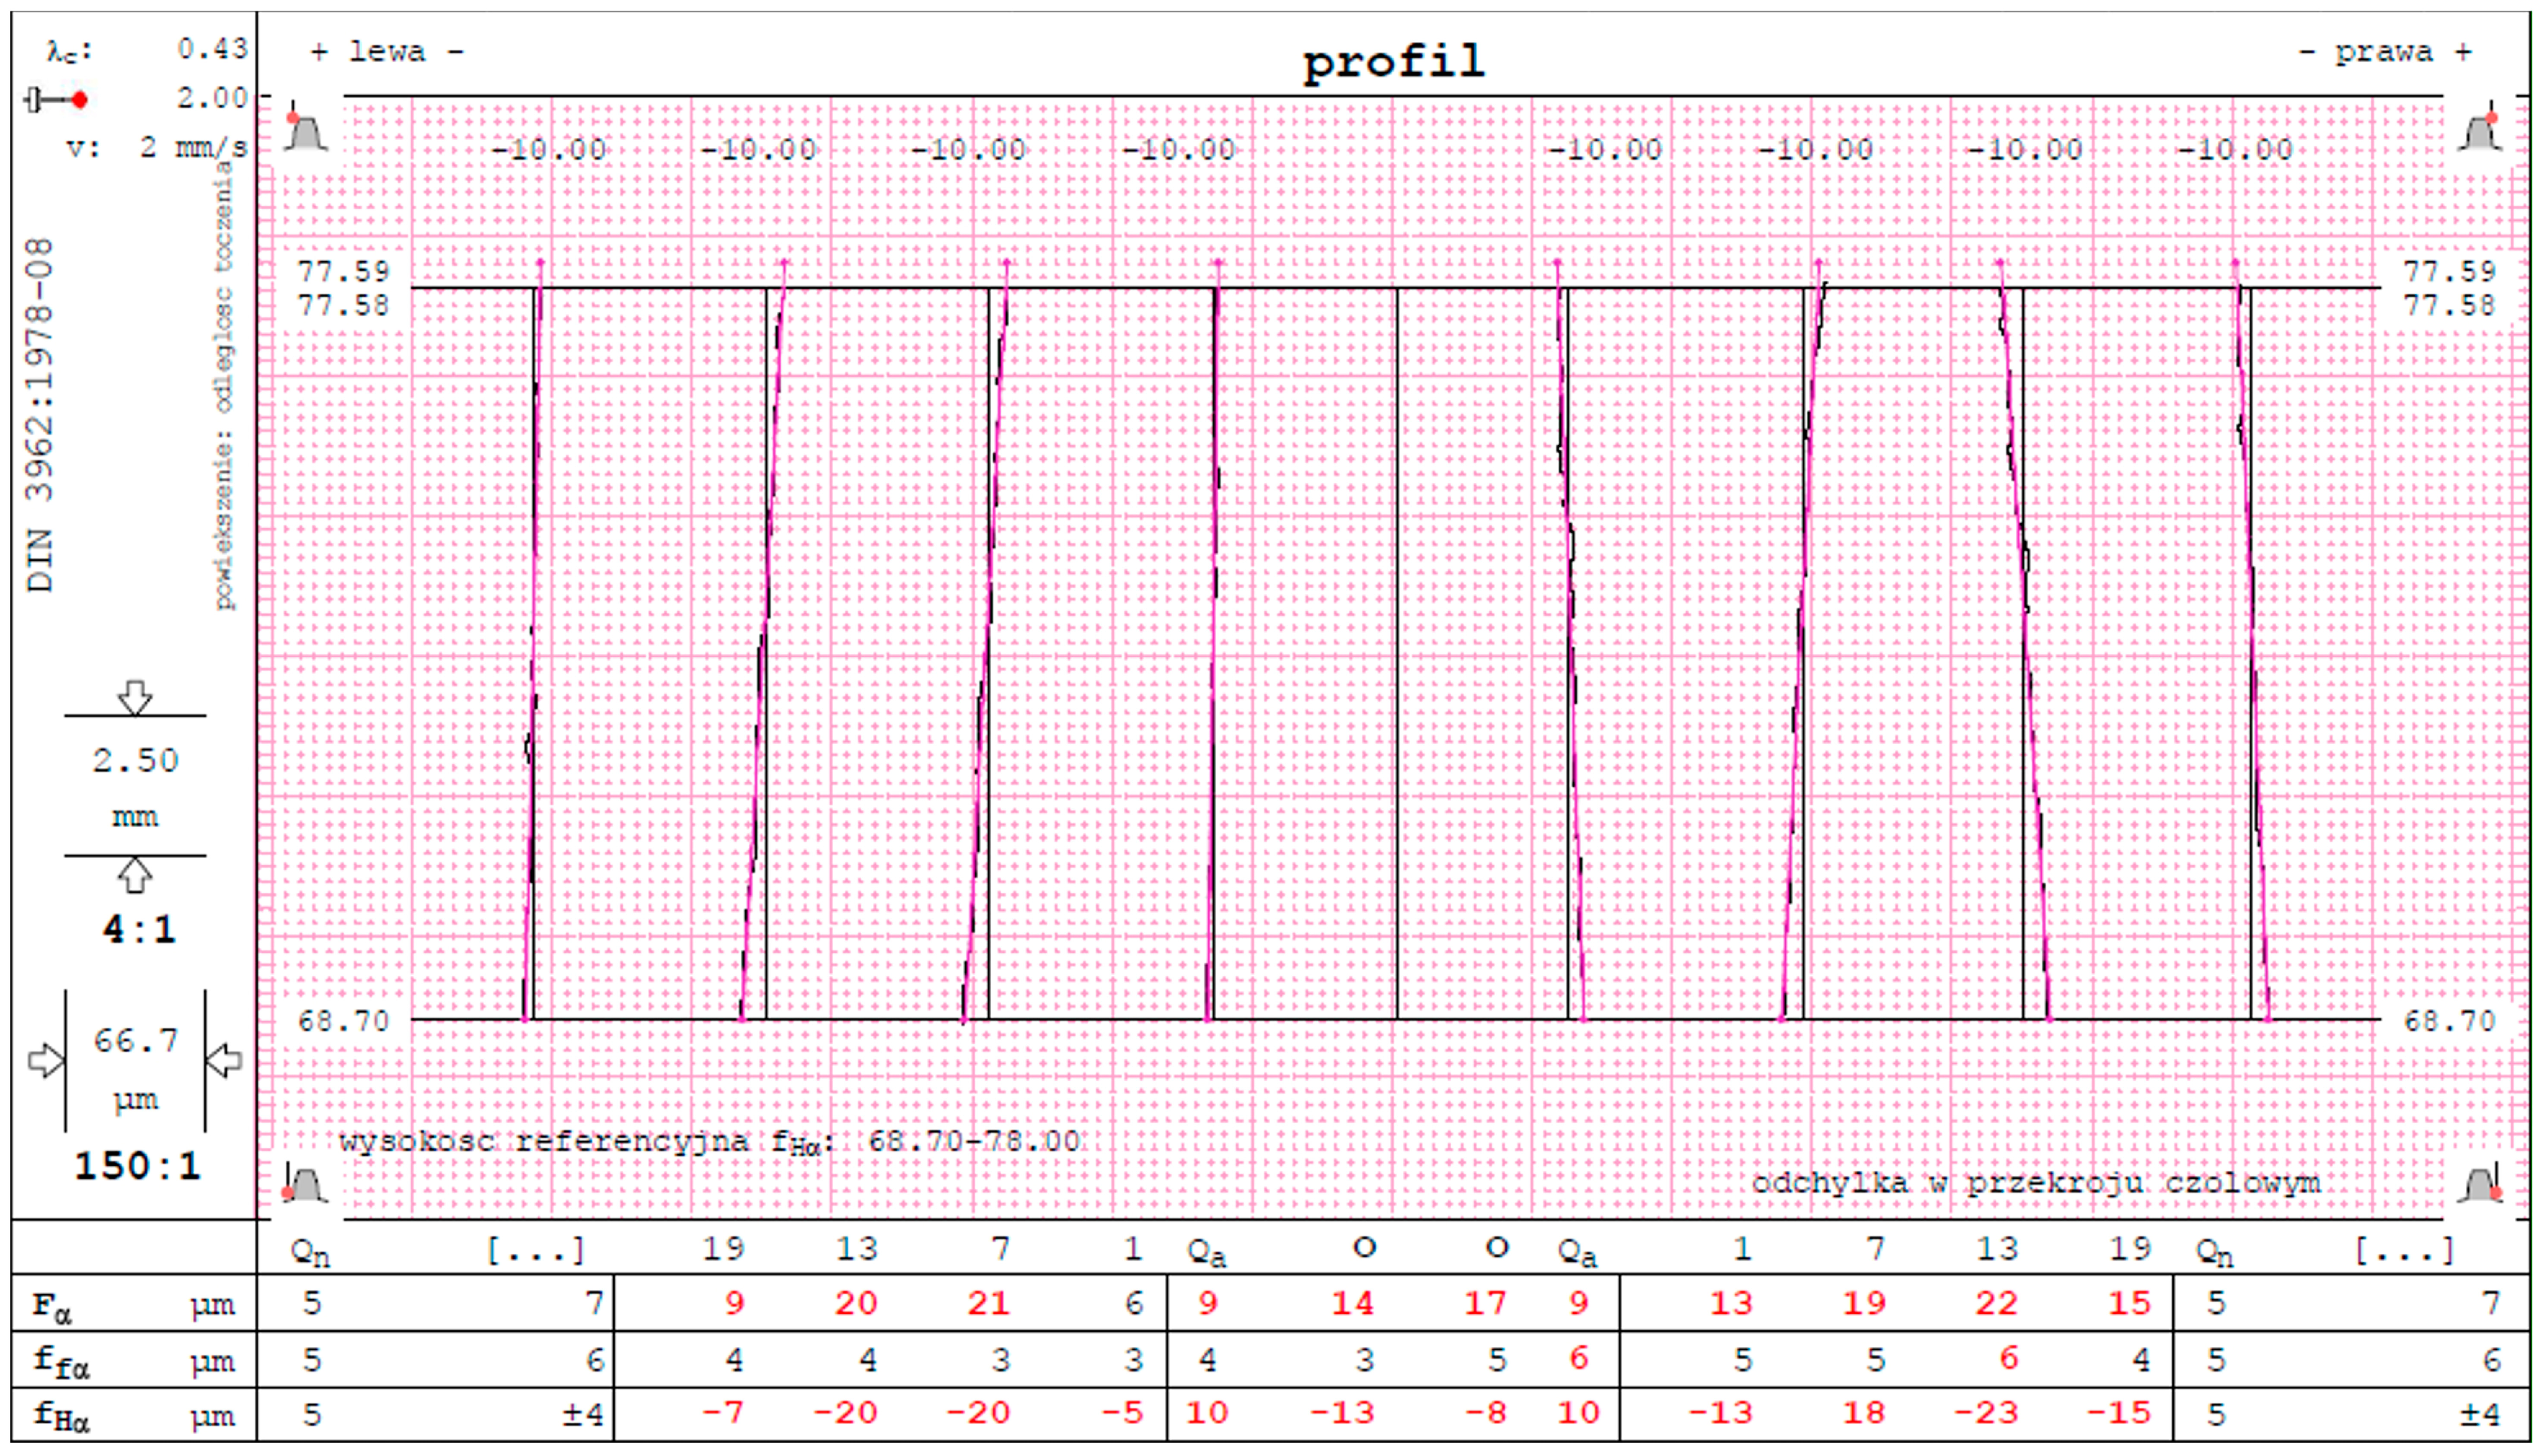Click left-pointing arrow beside 66.7 µm scale
The width and height of the screenshot is (2548, 1456).
224,1060
